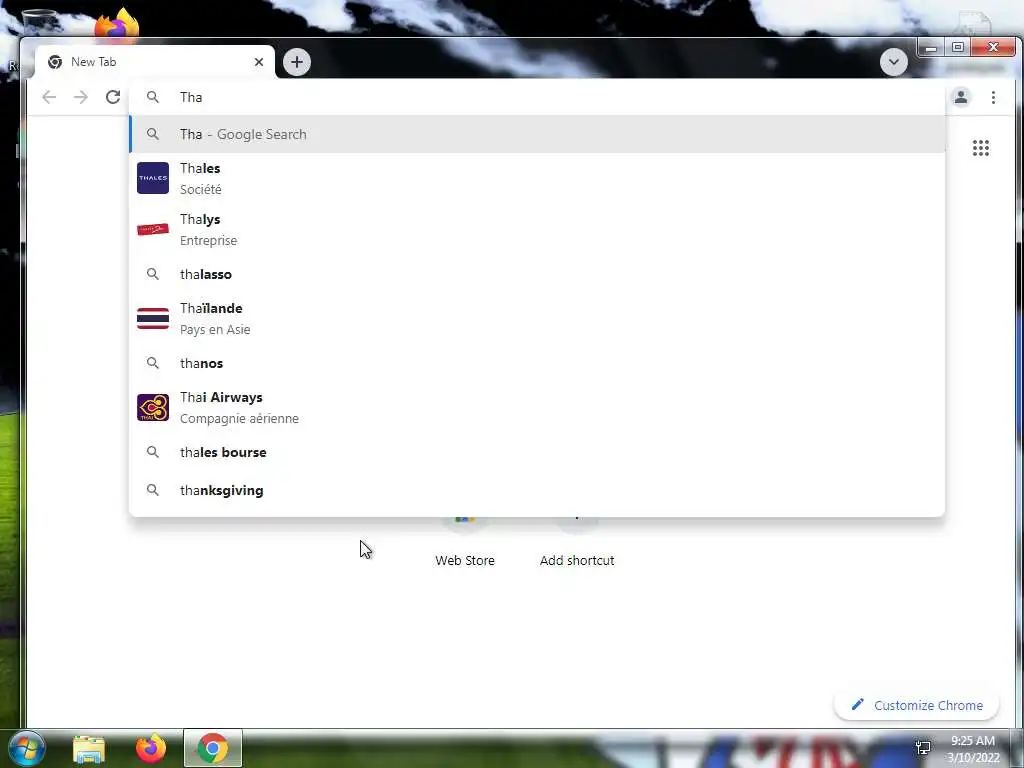
Task: Click the magnifier icon beside thales bourse
Action: pos(152,452)
